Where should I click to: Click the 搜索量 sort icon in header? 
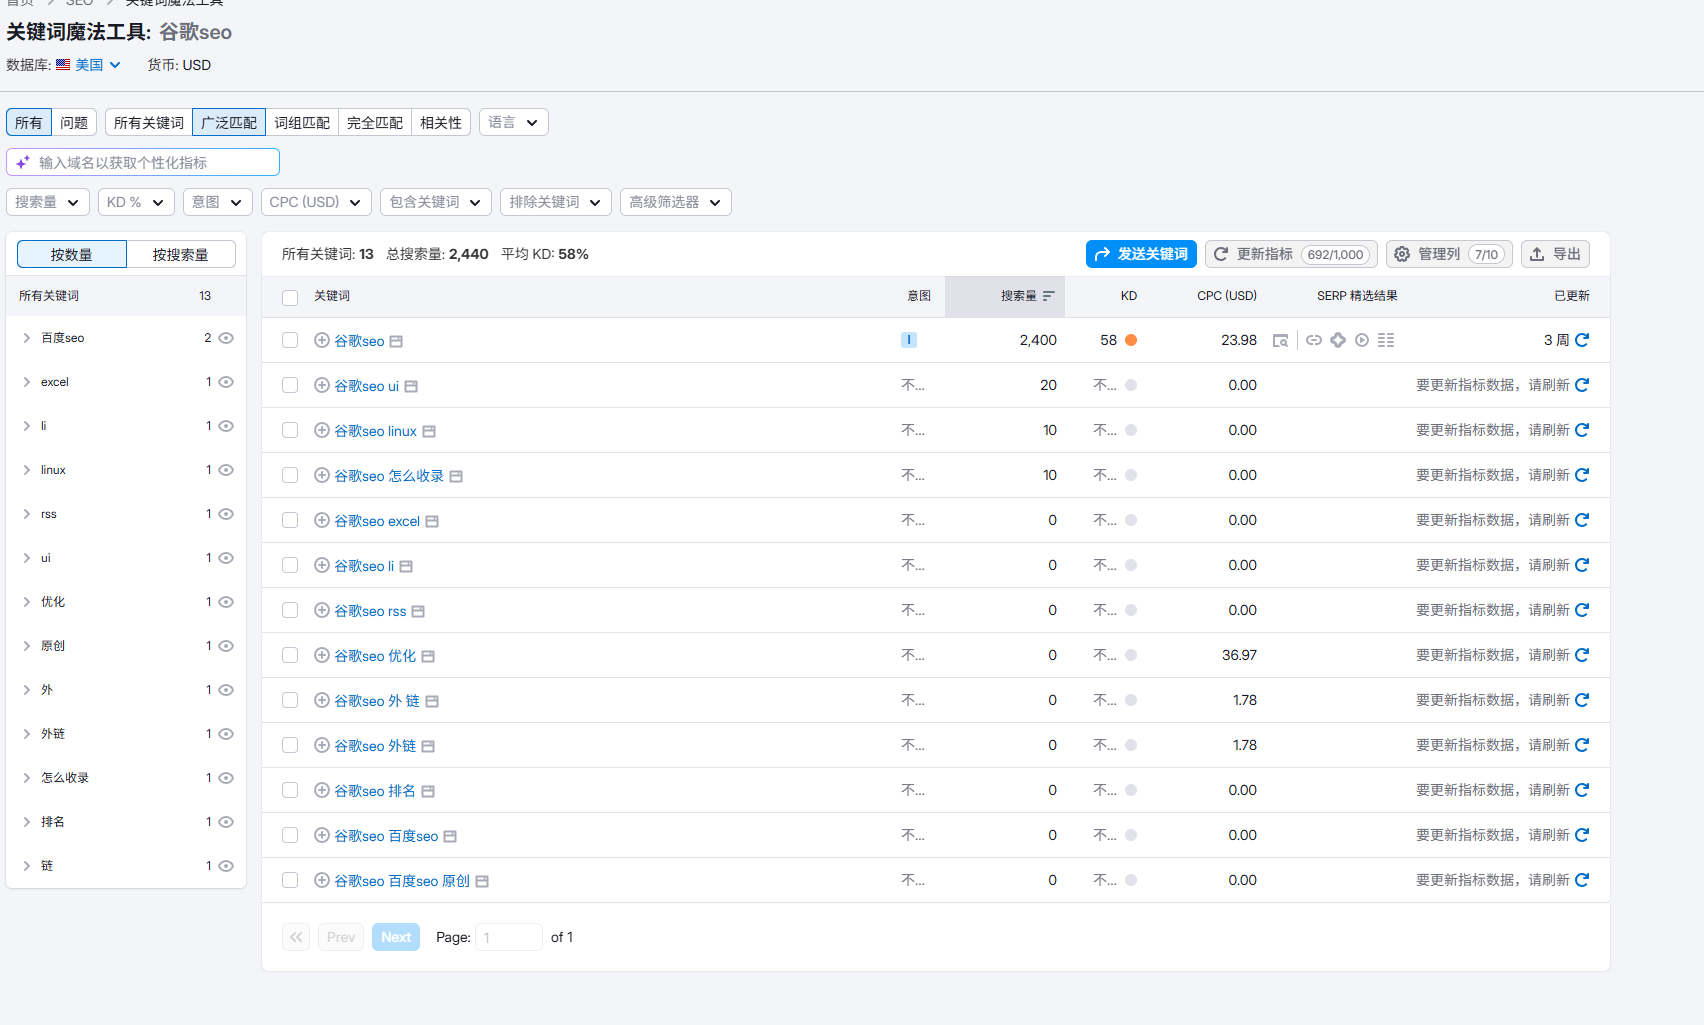1048,296
